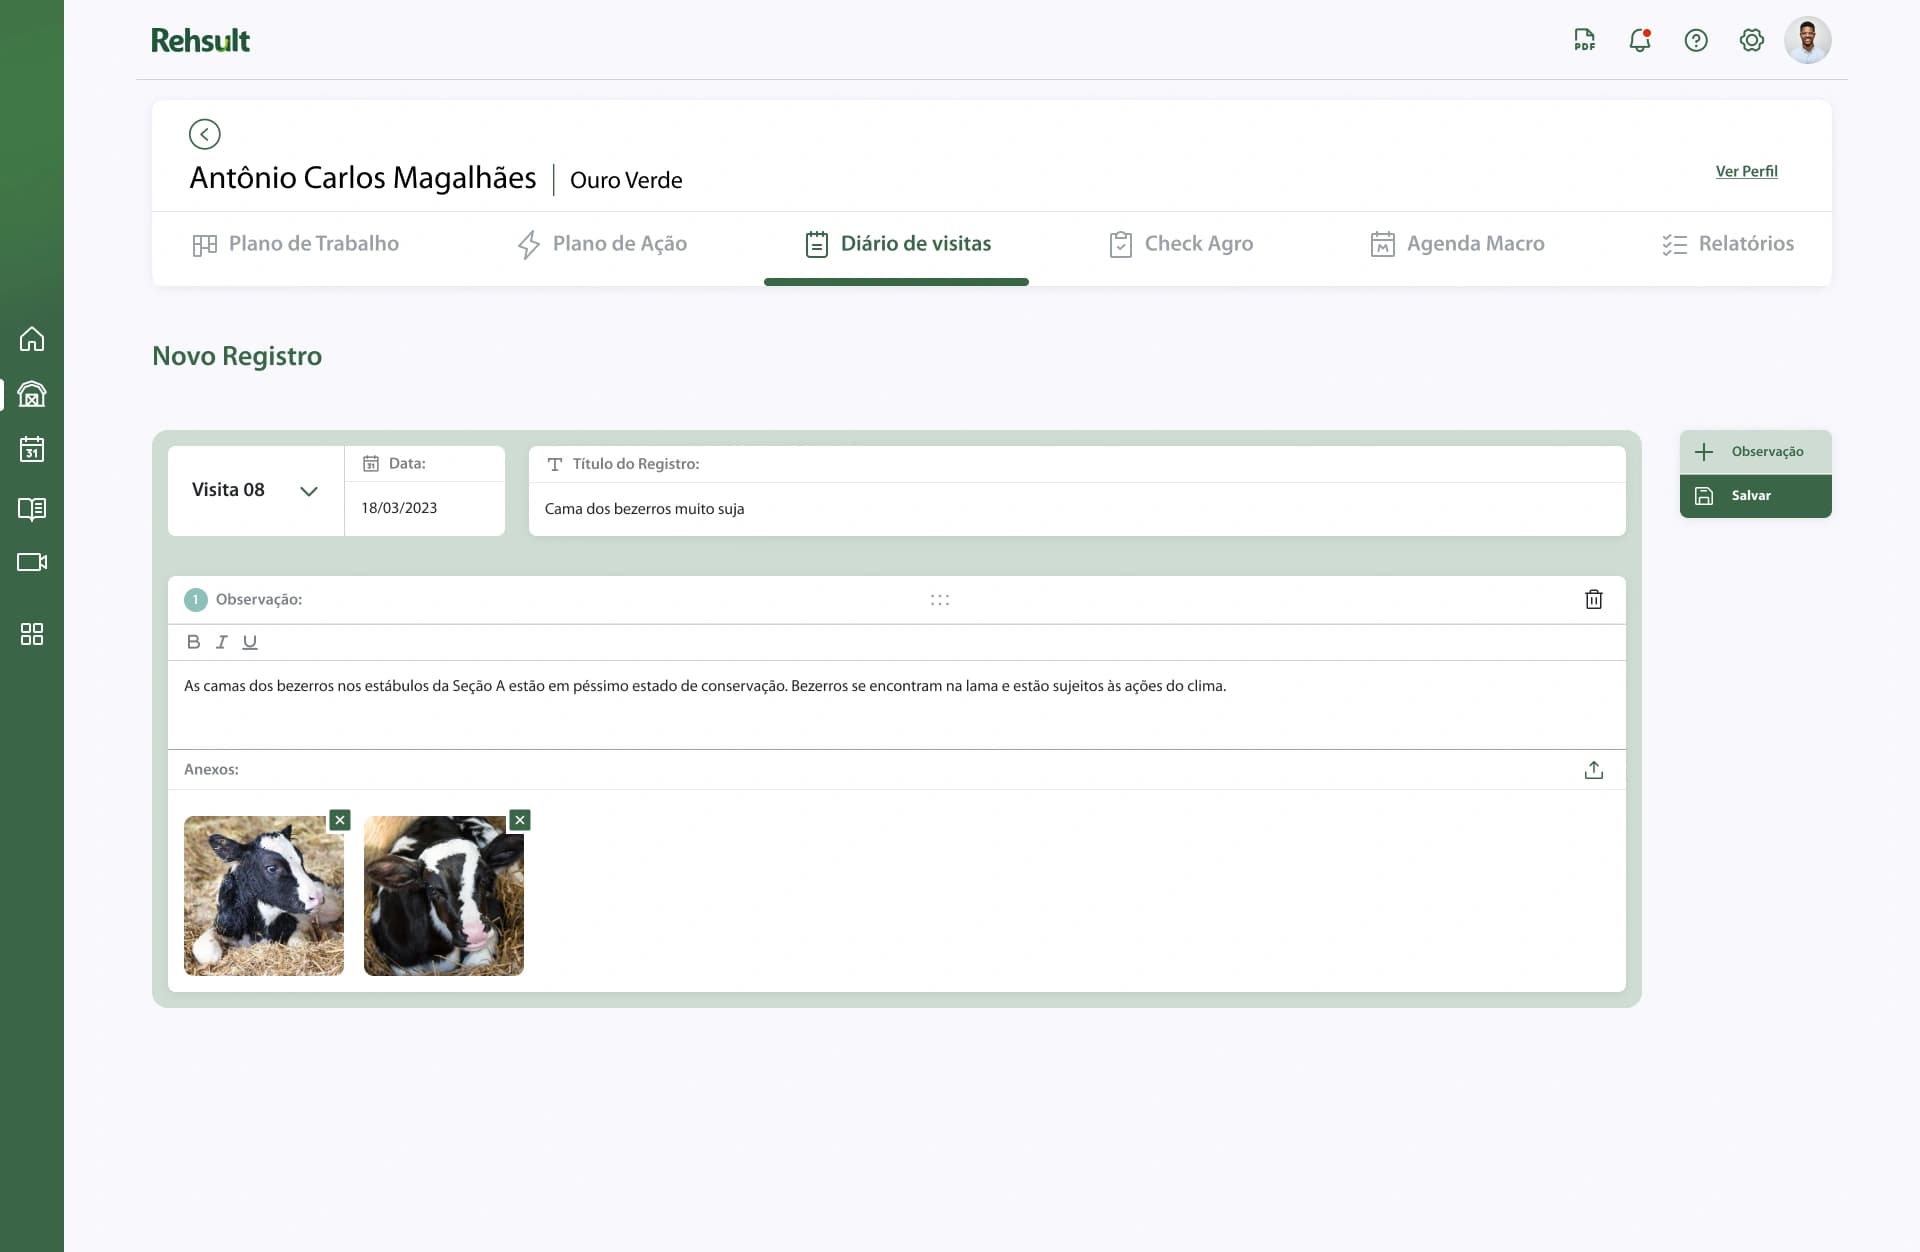Open the Agenda Macro tab
Viewport: 1920px width, 1252px height.
coord(1457,244)
